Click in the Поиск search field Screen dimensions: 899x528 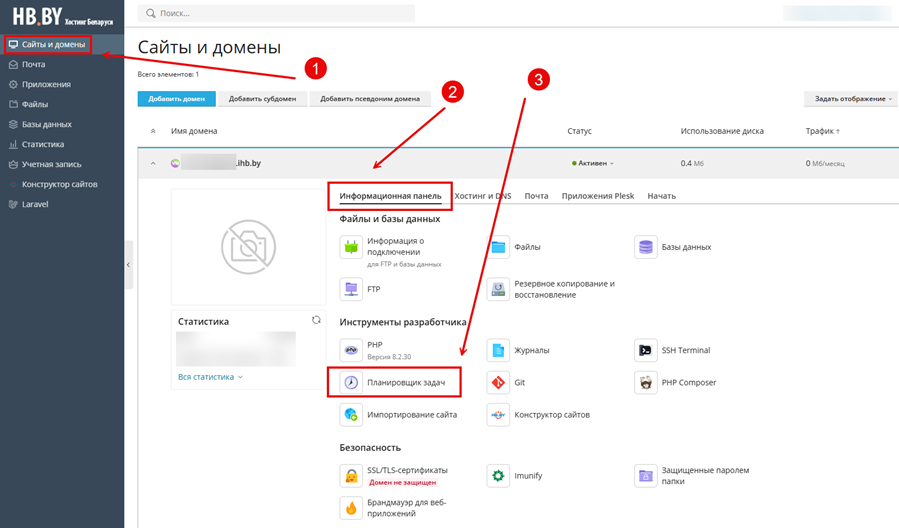click(280, 13)
